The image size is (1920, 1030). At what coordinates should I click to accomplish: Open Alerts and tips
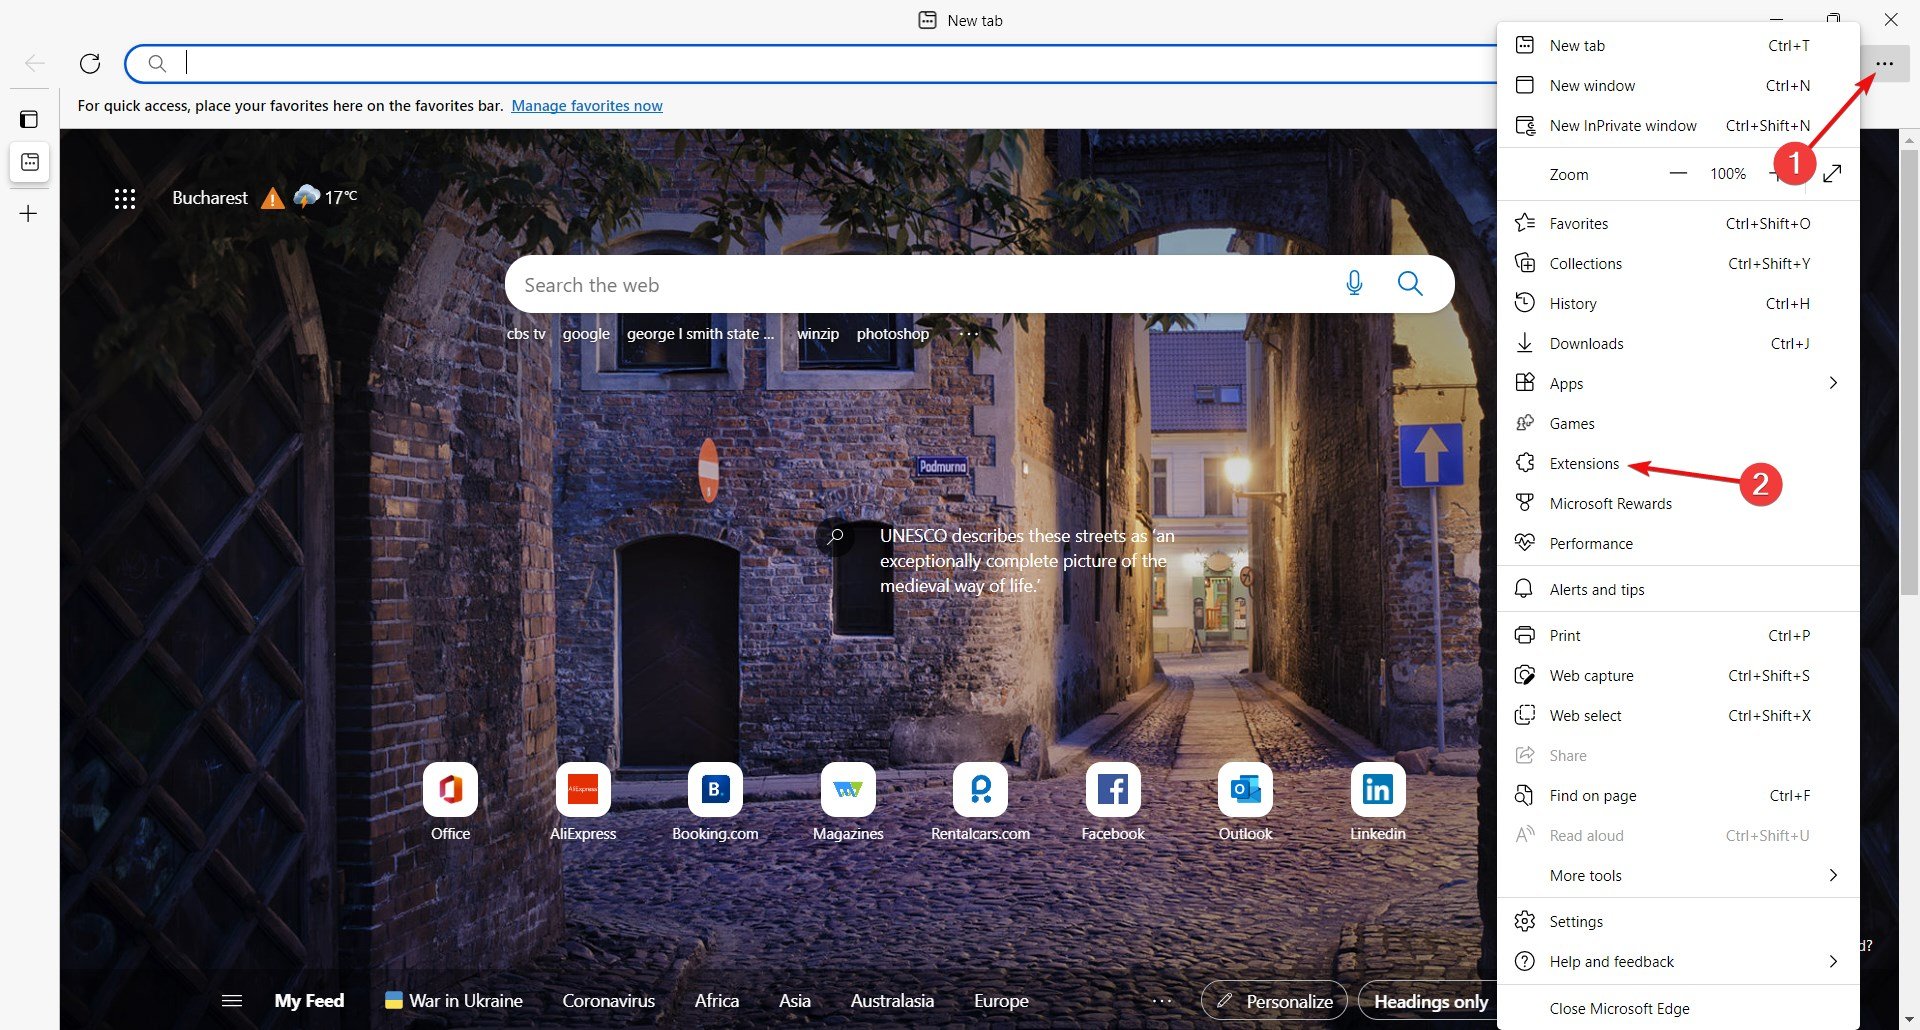tap(1678, 589)
